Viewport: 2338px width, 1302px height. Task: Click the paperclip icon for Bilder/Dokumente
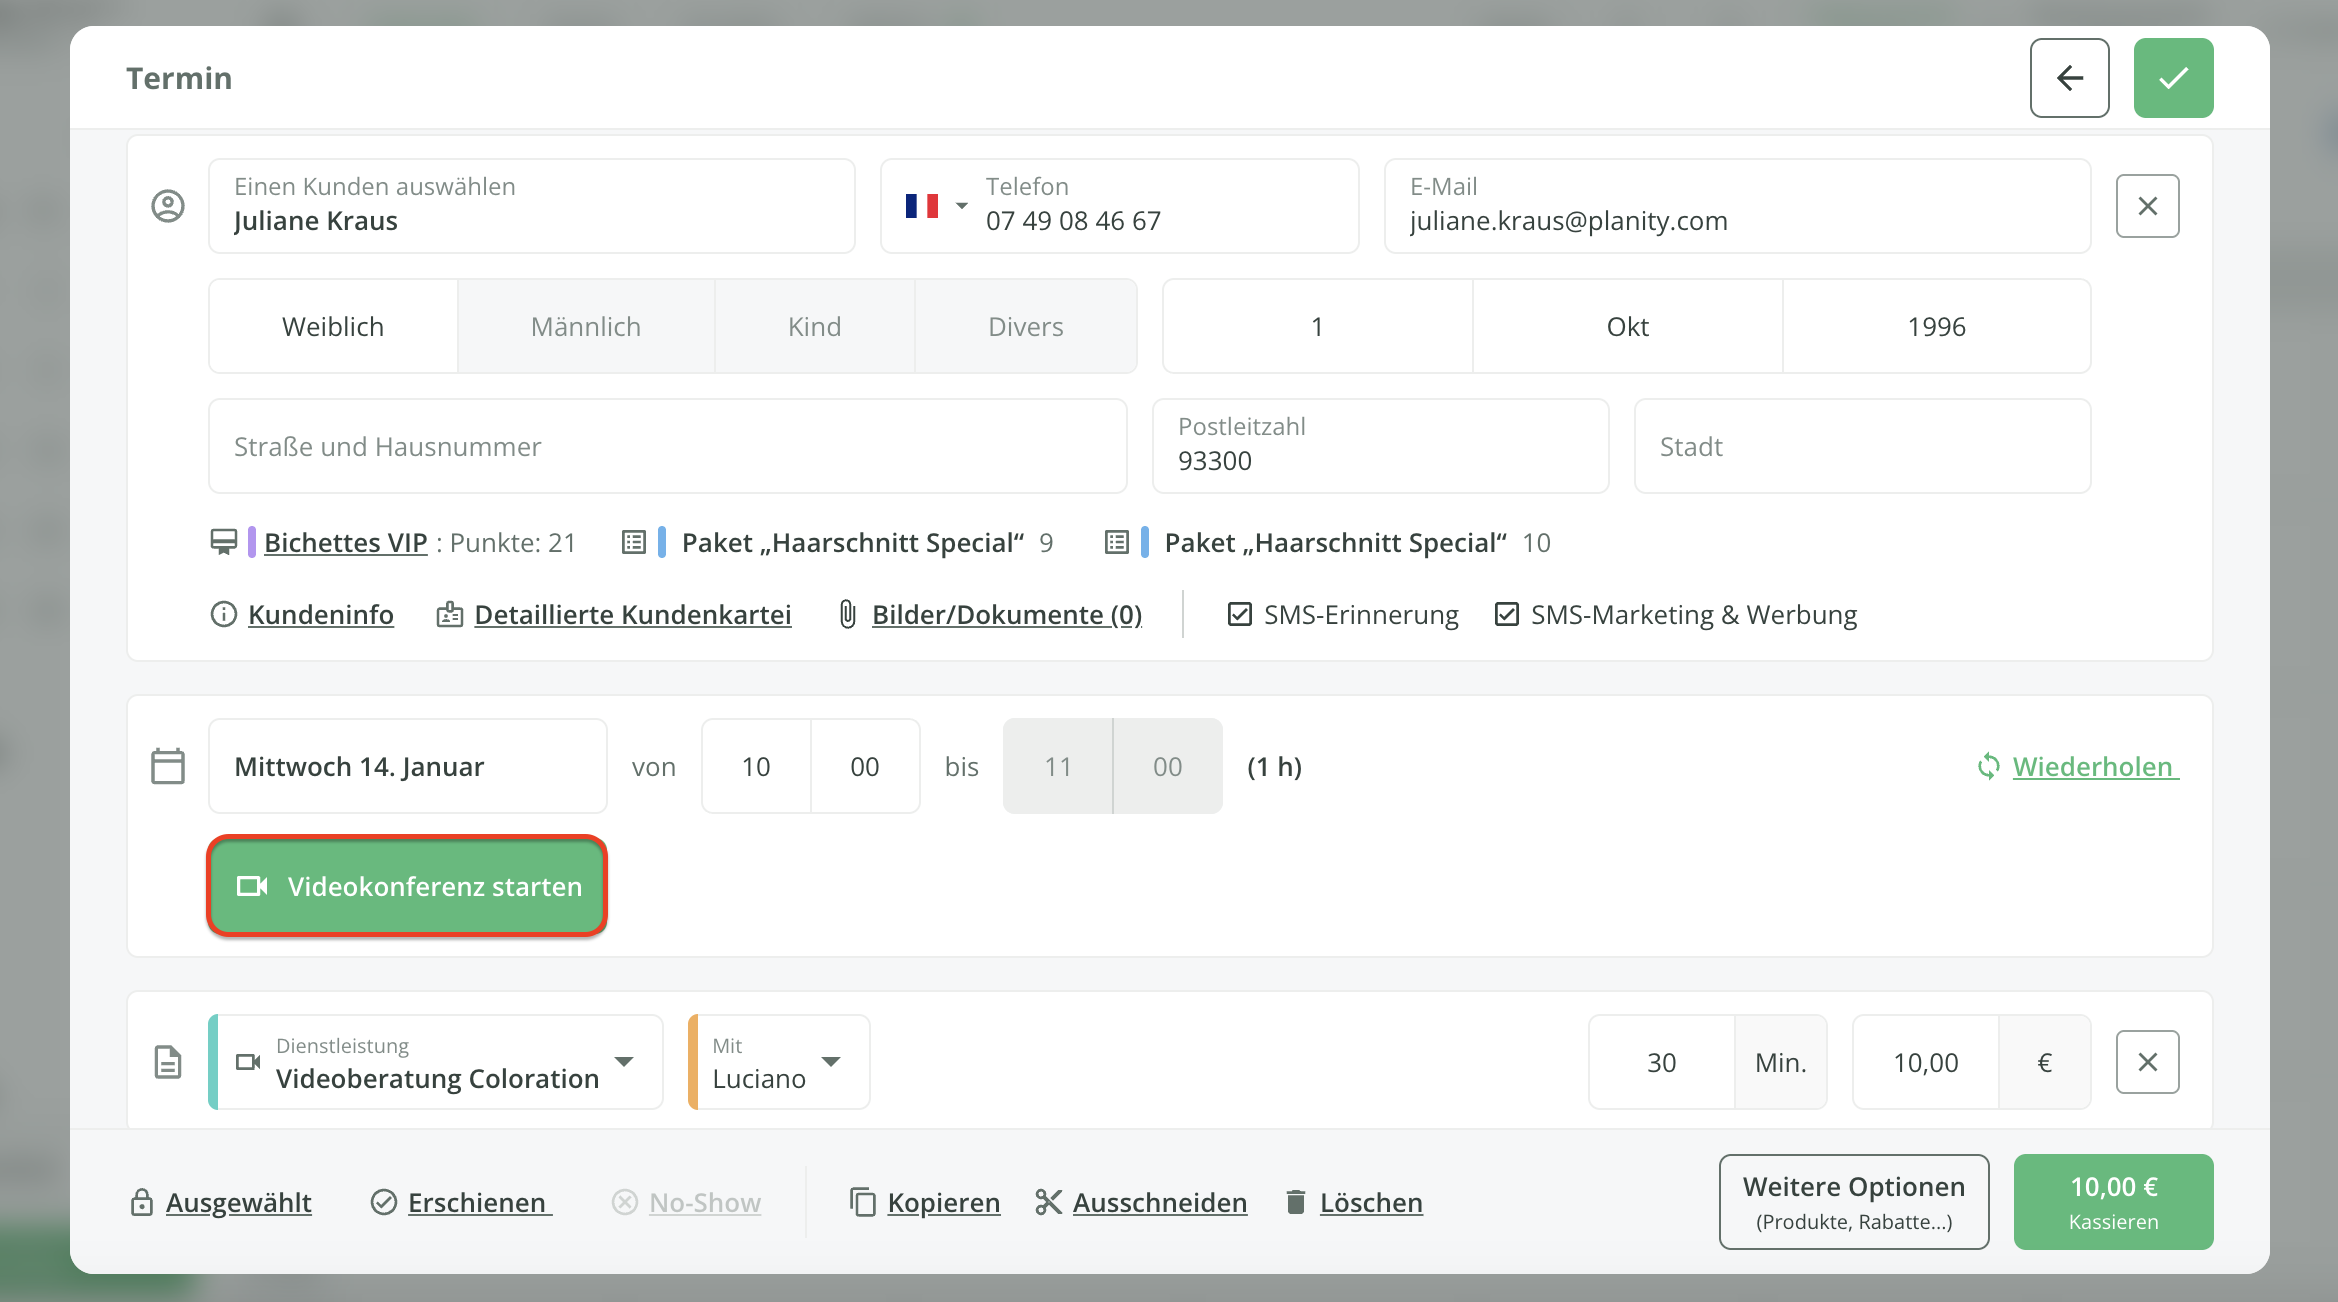tap(847, 614)
